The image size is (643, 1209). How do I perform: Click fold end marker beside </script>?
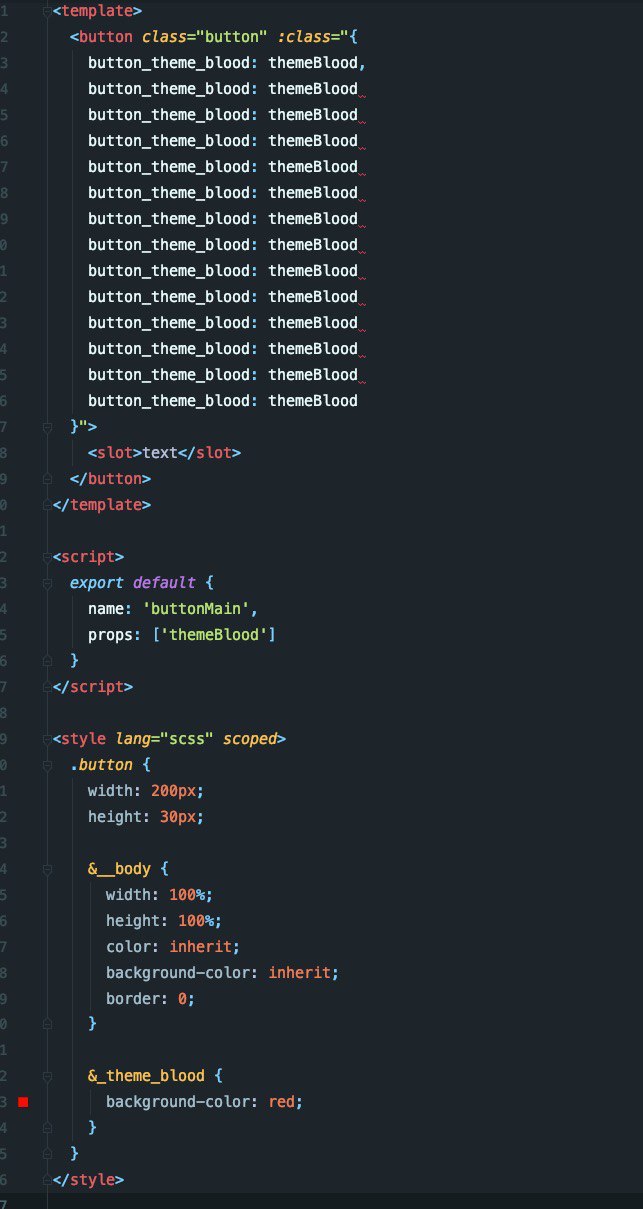coord(46,687)
